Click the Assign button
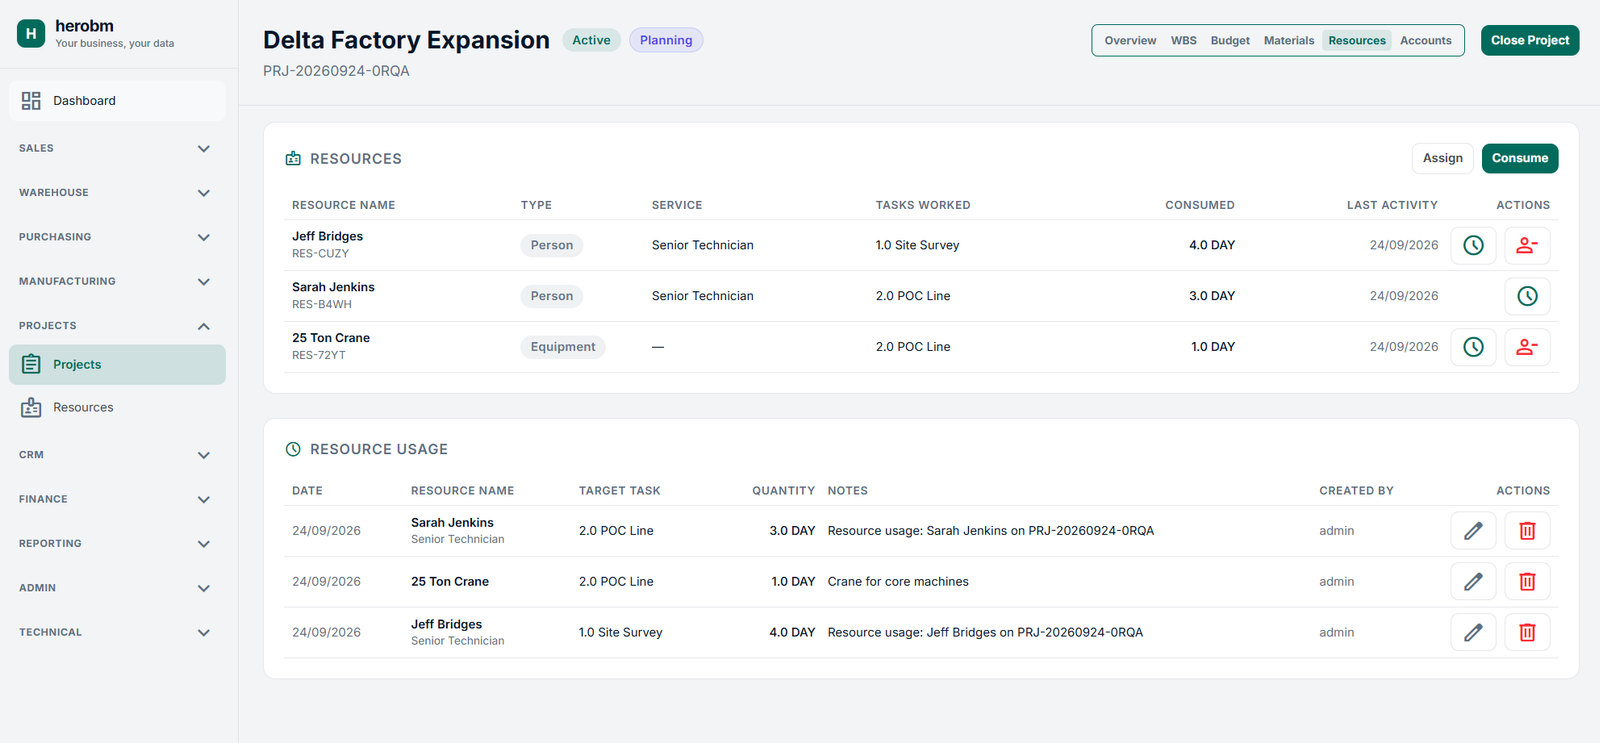 click(x=1443, y=158)
